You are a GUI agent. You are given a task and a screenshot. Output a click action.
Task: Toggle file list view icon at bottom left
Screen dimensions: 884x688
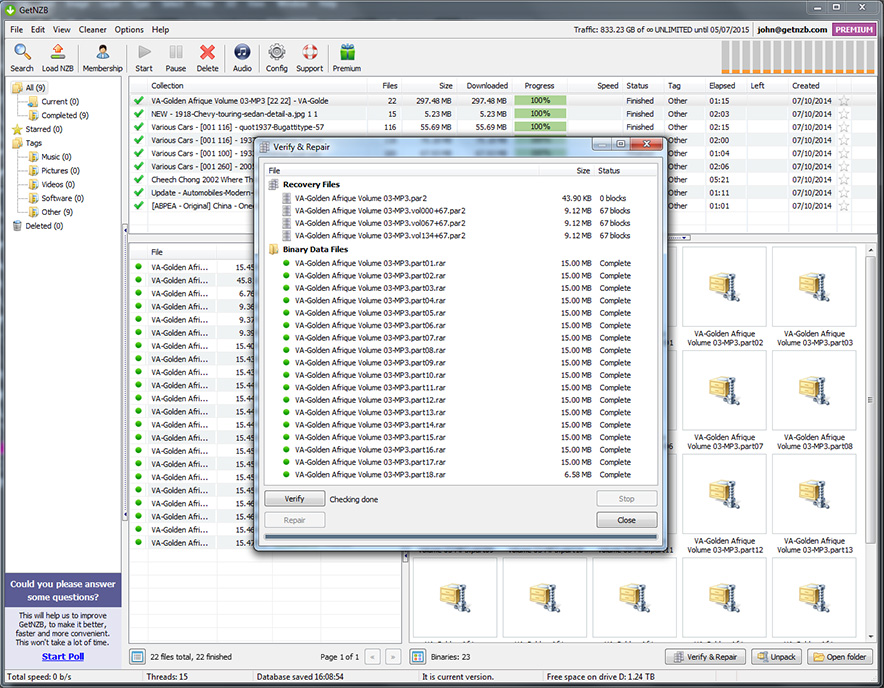137,656
